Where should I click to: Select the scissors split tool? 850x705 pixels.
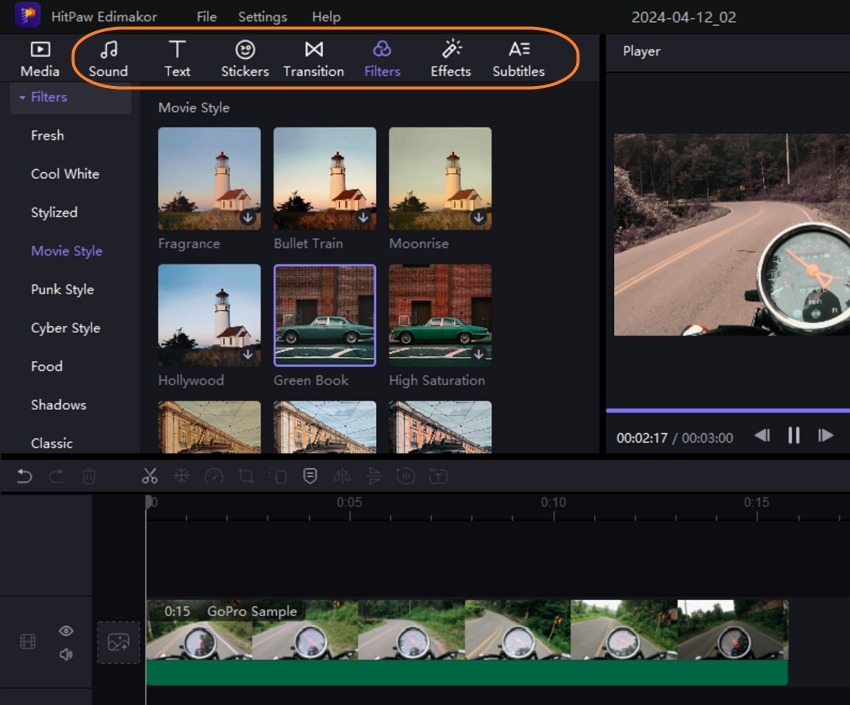[150, 477]
